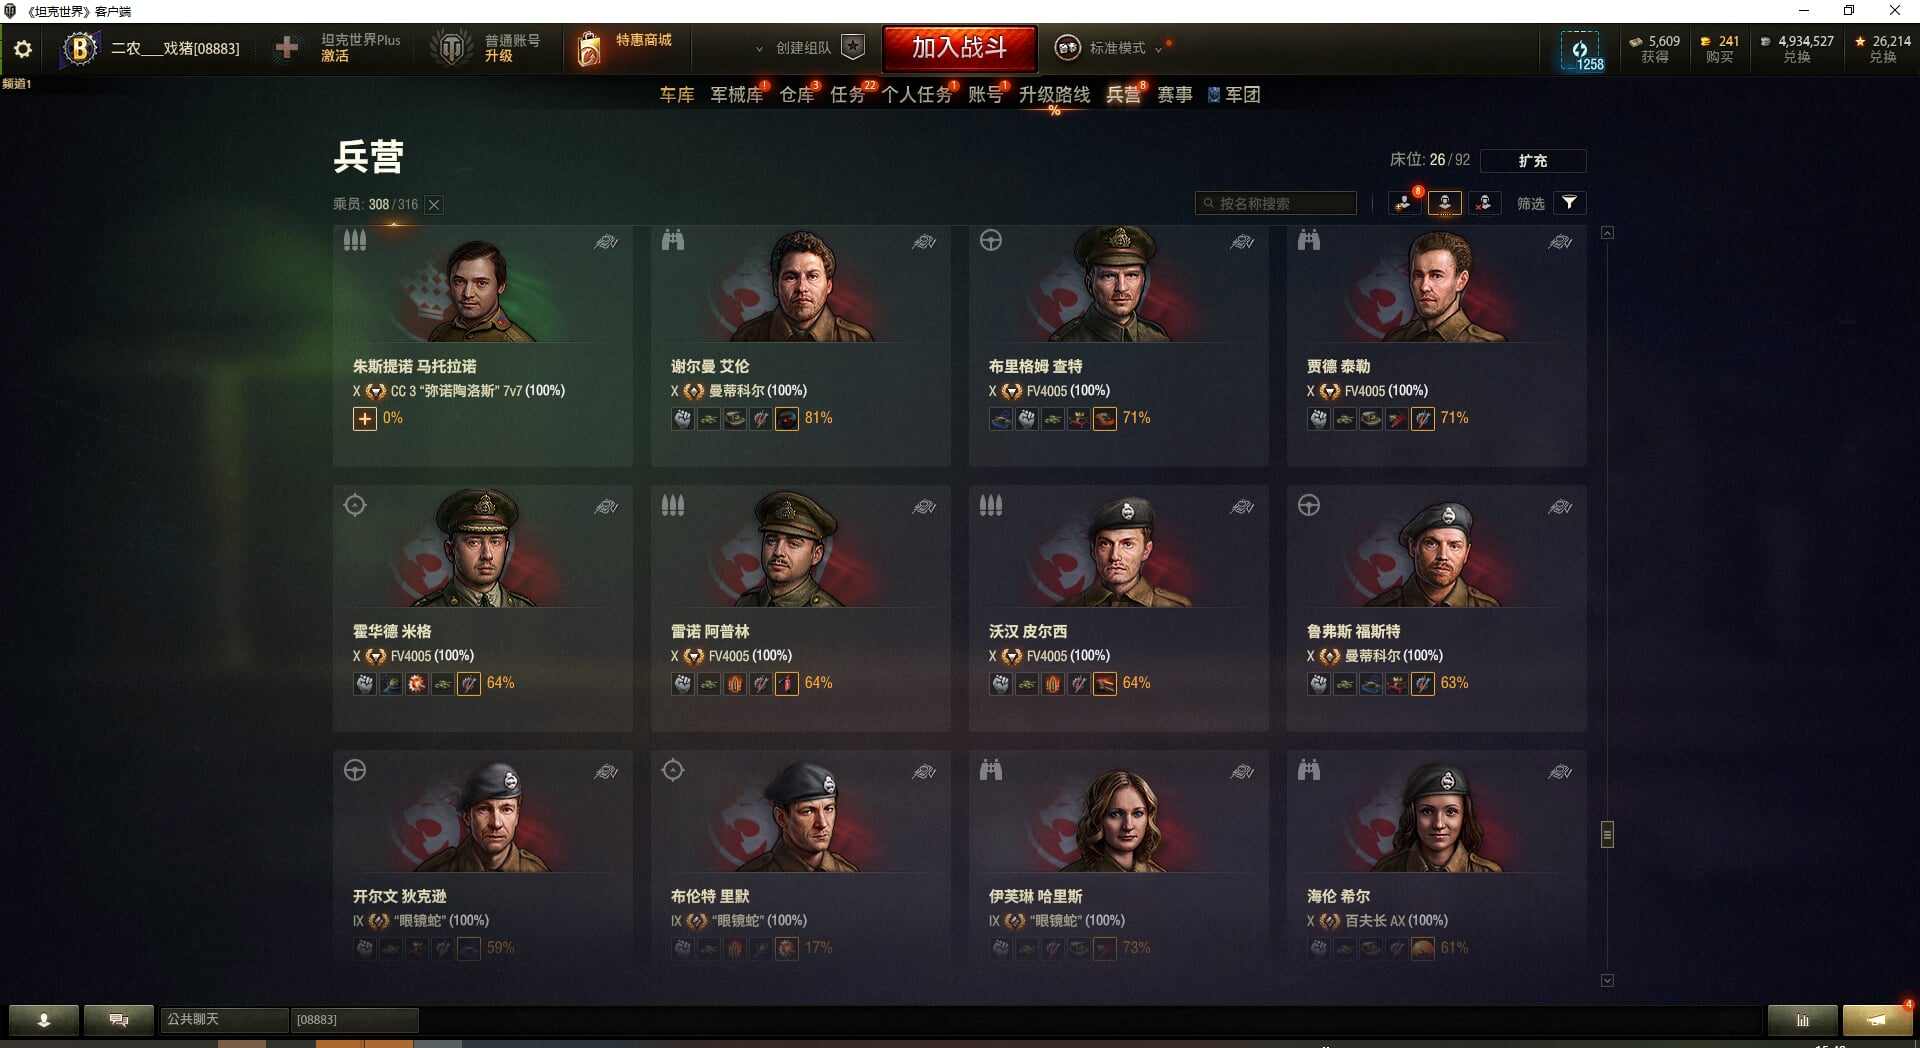The height and width of the screenshot is (1048, 1920).
Task: Collapse the list using the up arrow
Action: 1607,233
